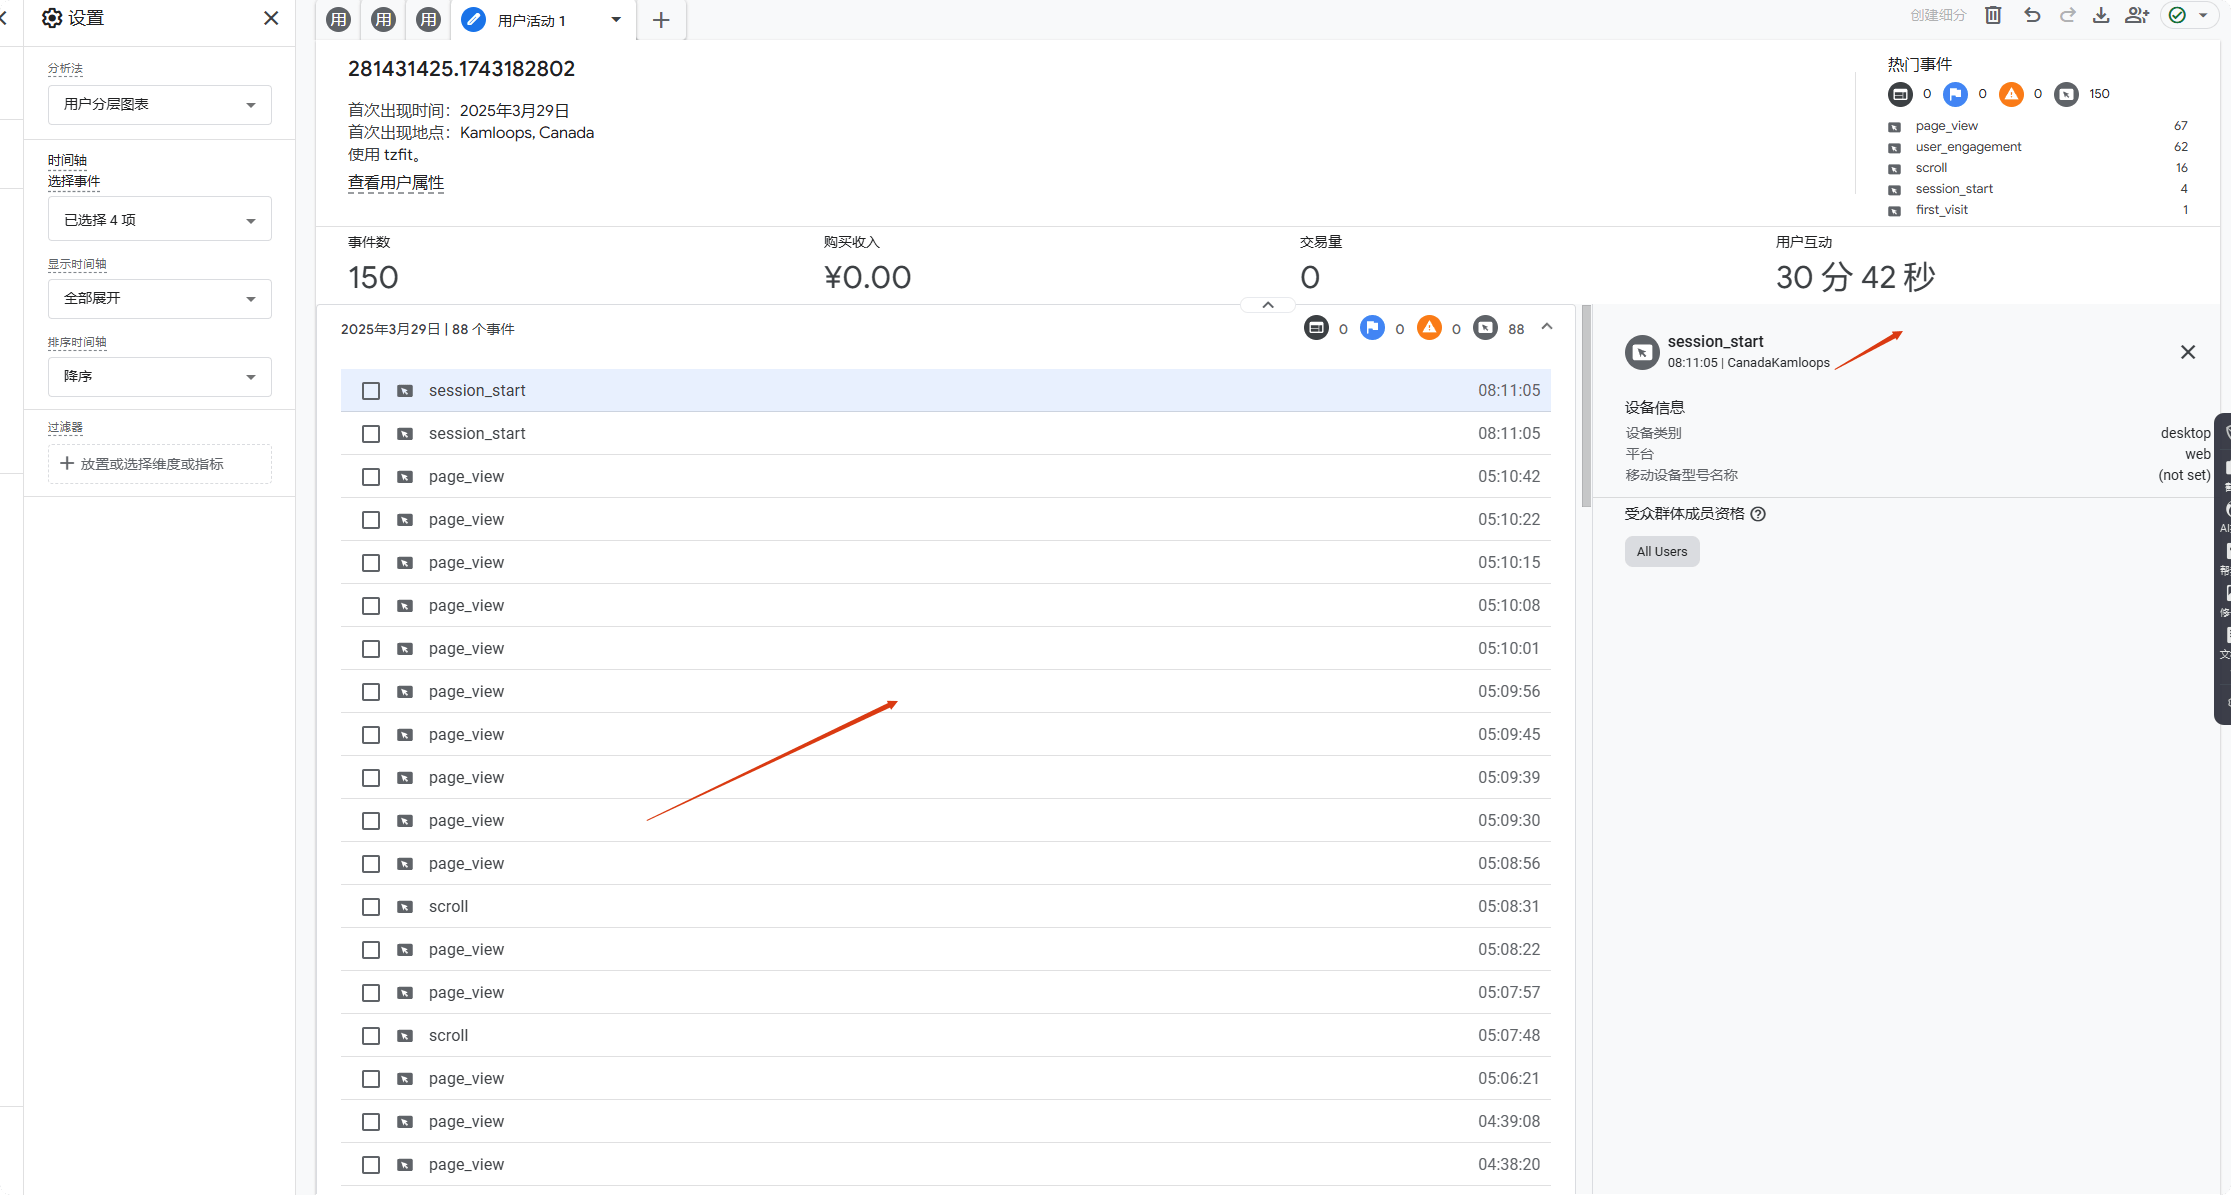The image size is (2231, 1195).
Task: Click the help icon next to 受众群体成员资格
Action: coord(1758,514)
